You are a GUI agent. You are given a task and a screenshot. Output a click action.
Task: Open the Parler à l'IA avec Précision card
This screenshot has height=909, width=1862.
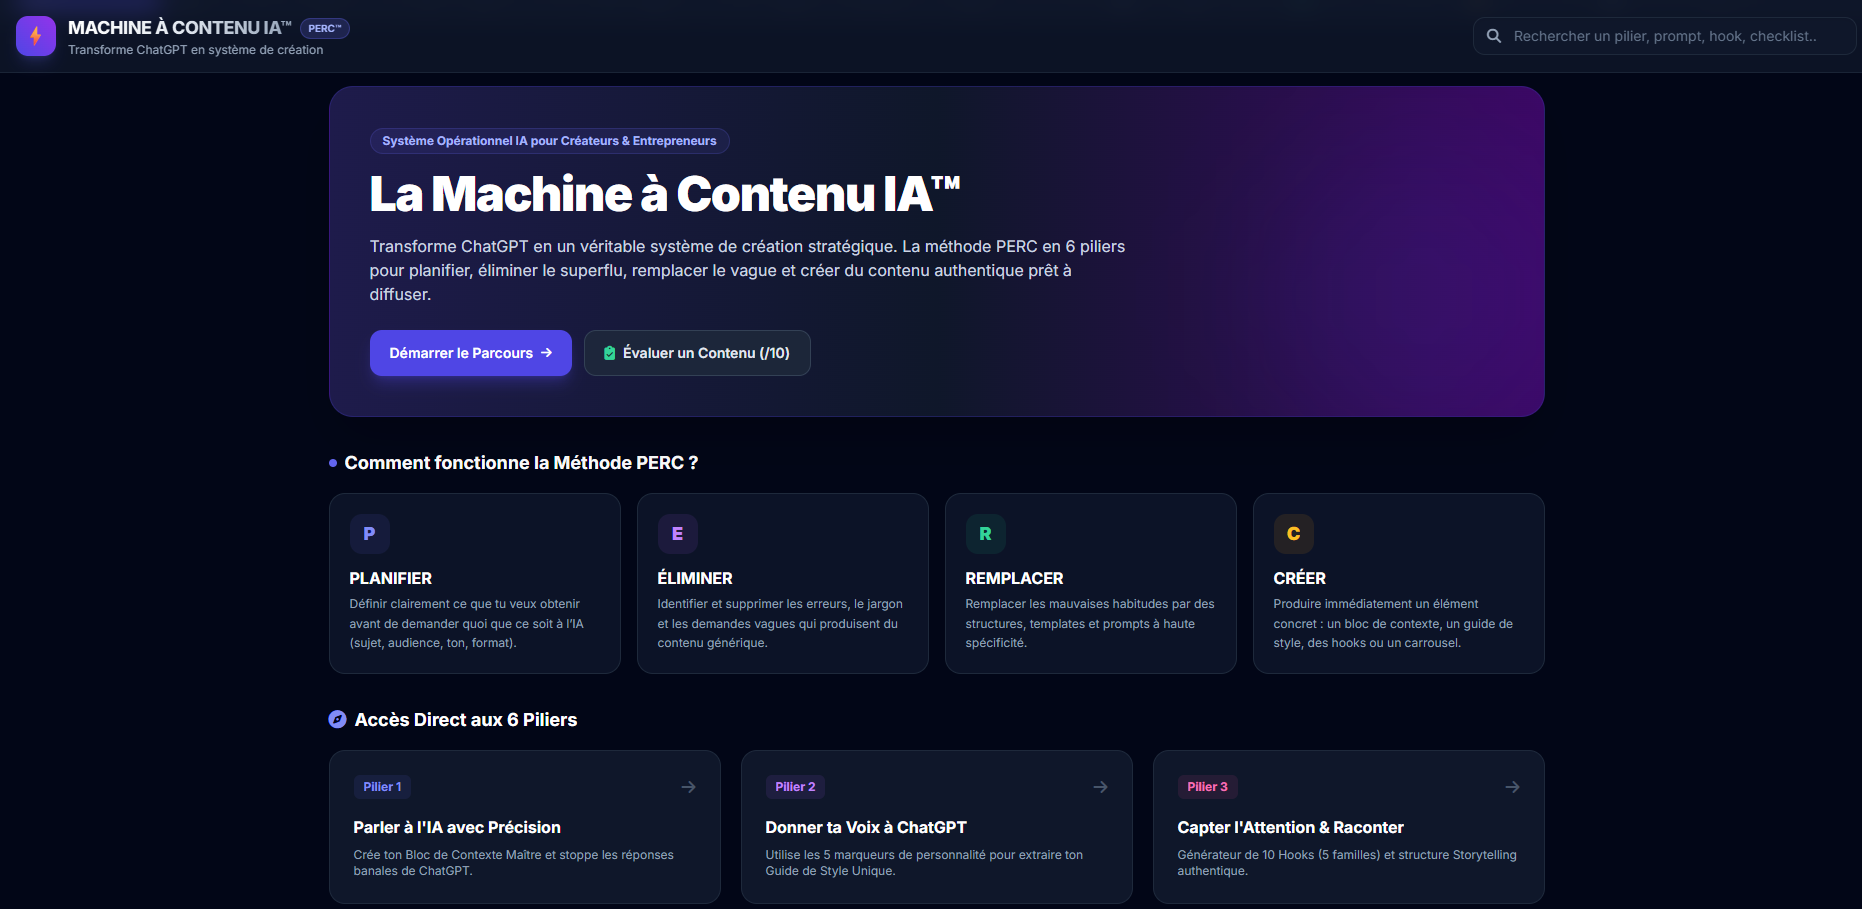pyautogui.click(x=525, y=827)
